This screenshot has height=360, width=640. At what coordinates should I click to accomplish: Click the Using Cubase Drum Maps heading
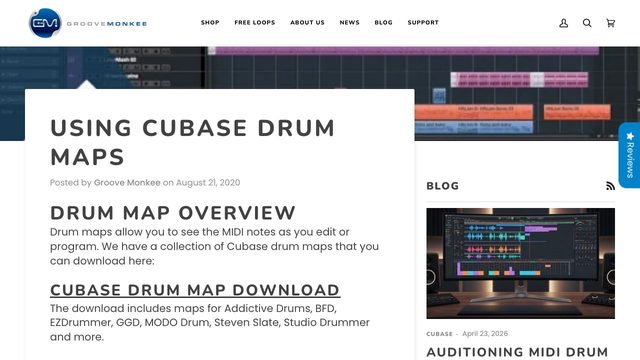point(192,142)
